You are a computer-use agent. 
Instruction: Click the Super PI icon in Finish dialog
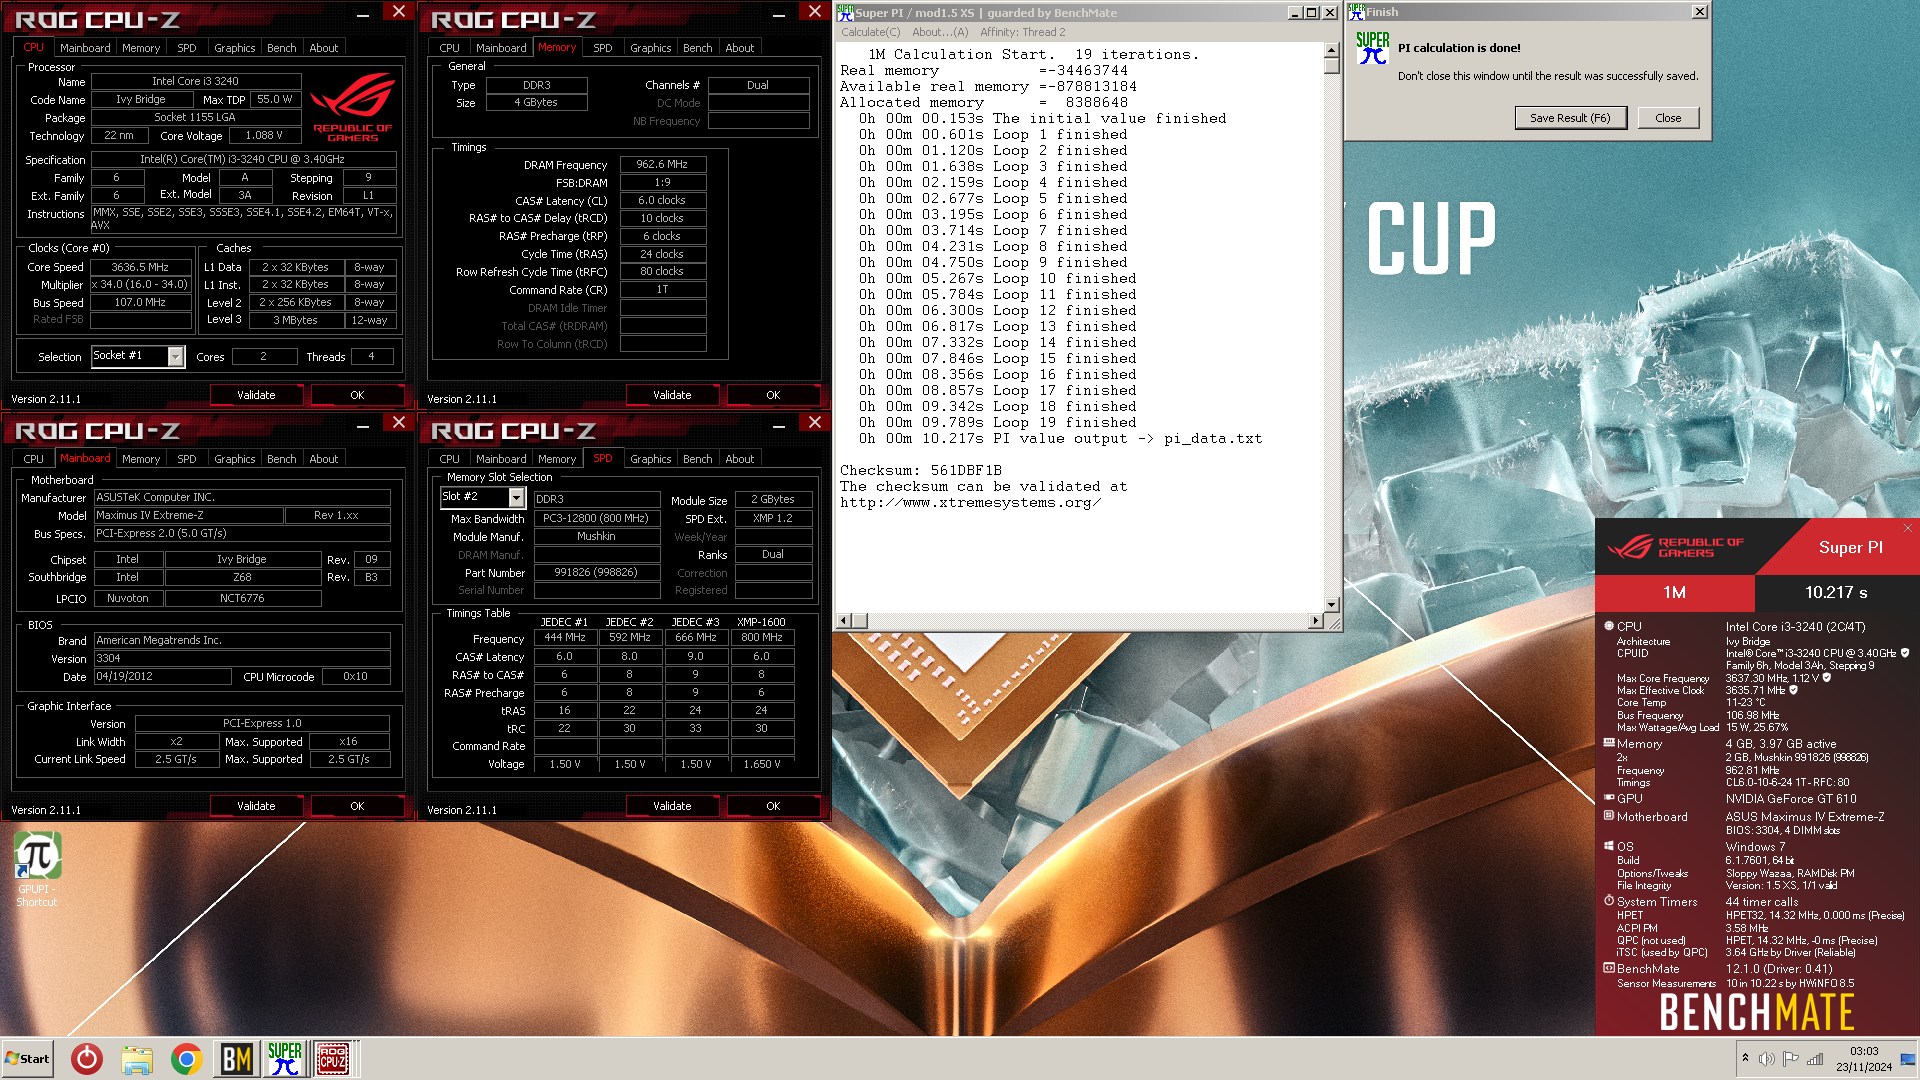(1373, 48)
